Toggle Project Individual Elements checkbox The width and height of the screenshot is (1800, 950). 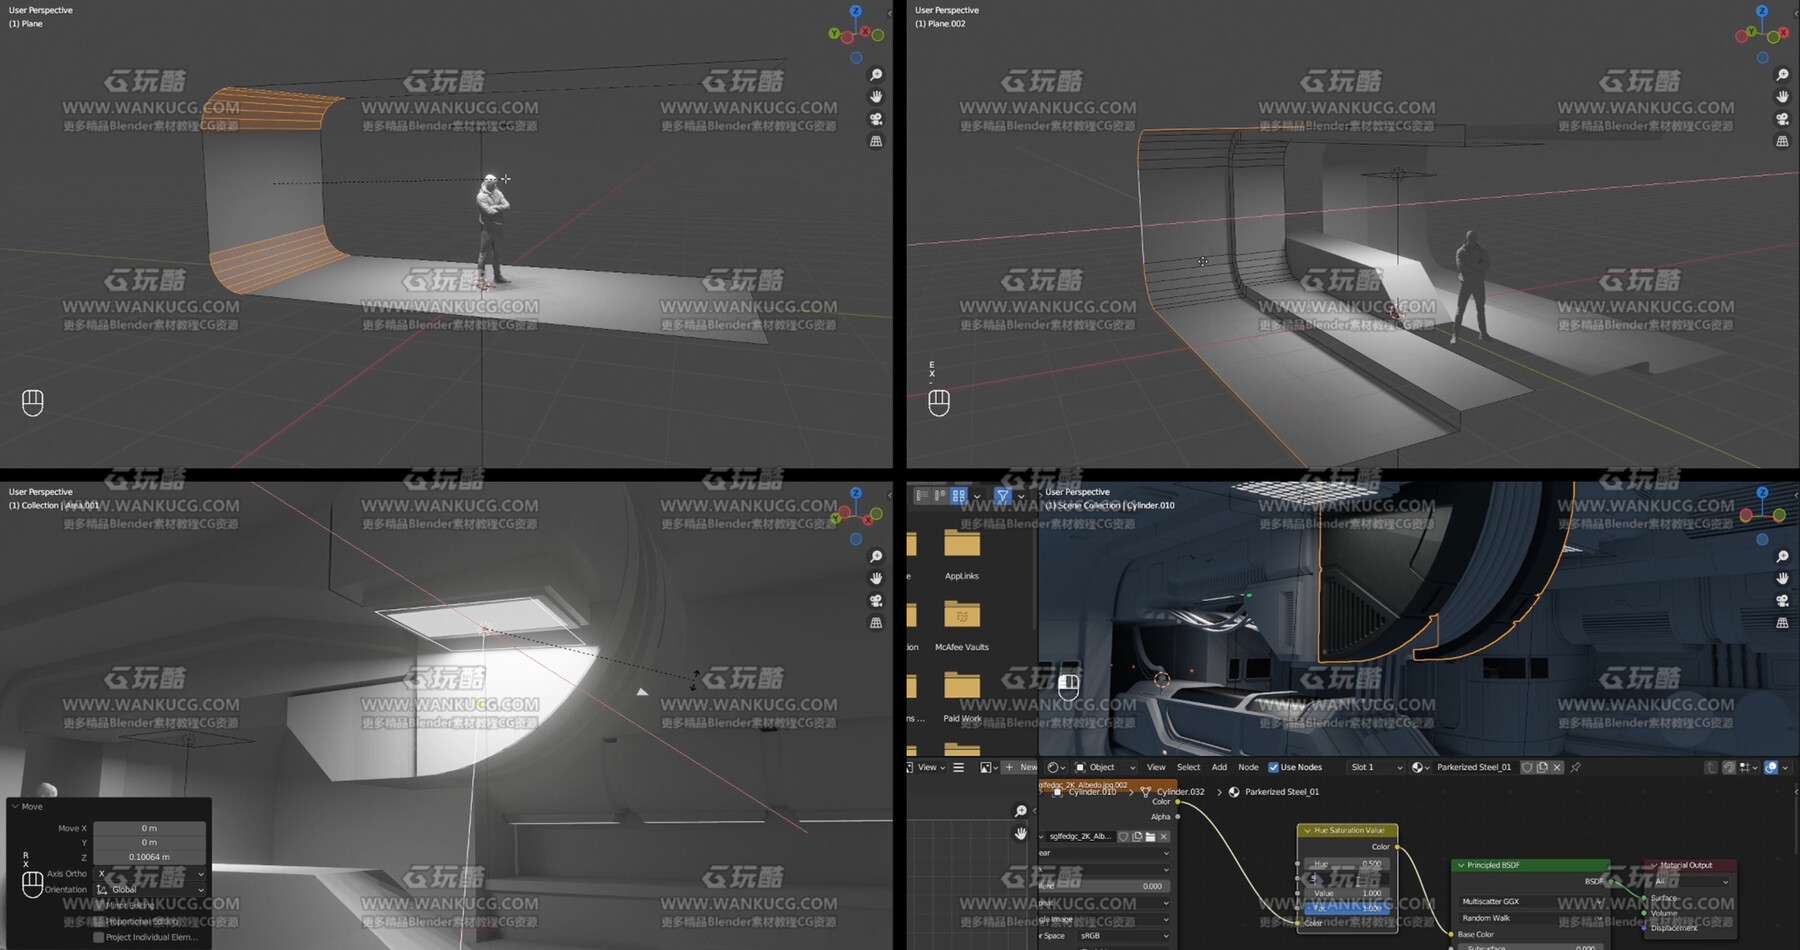(x=98, y=937)
